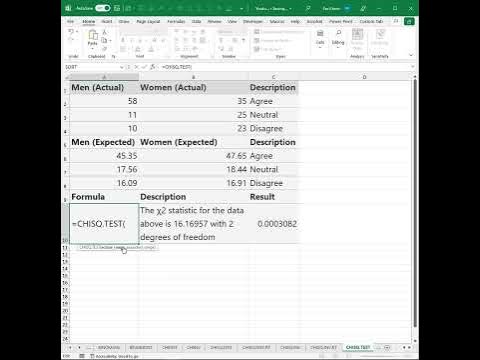This screenshot has width=480, height=360.
Task: Click the macro recording icon in status bar
Action: click(x=82, y=356)
